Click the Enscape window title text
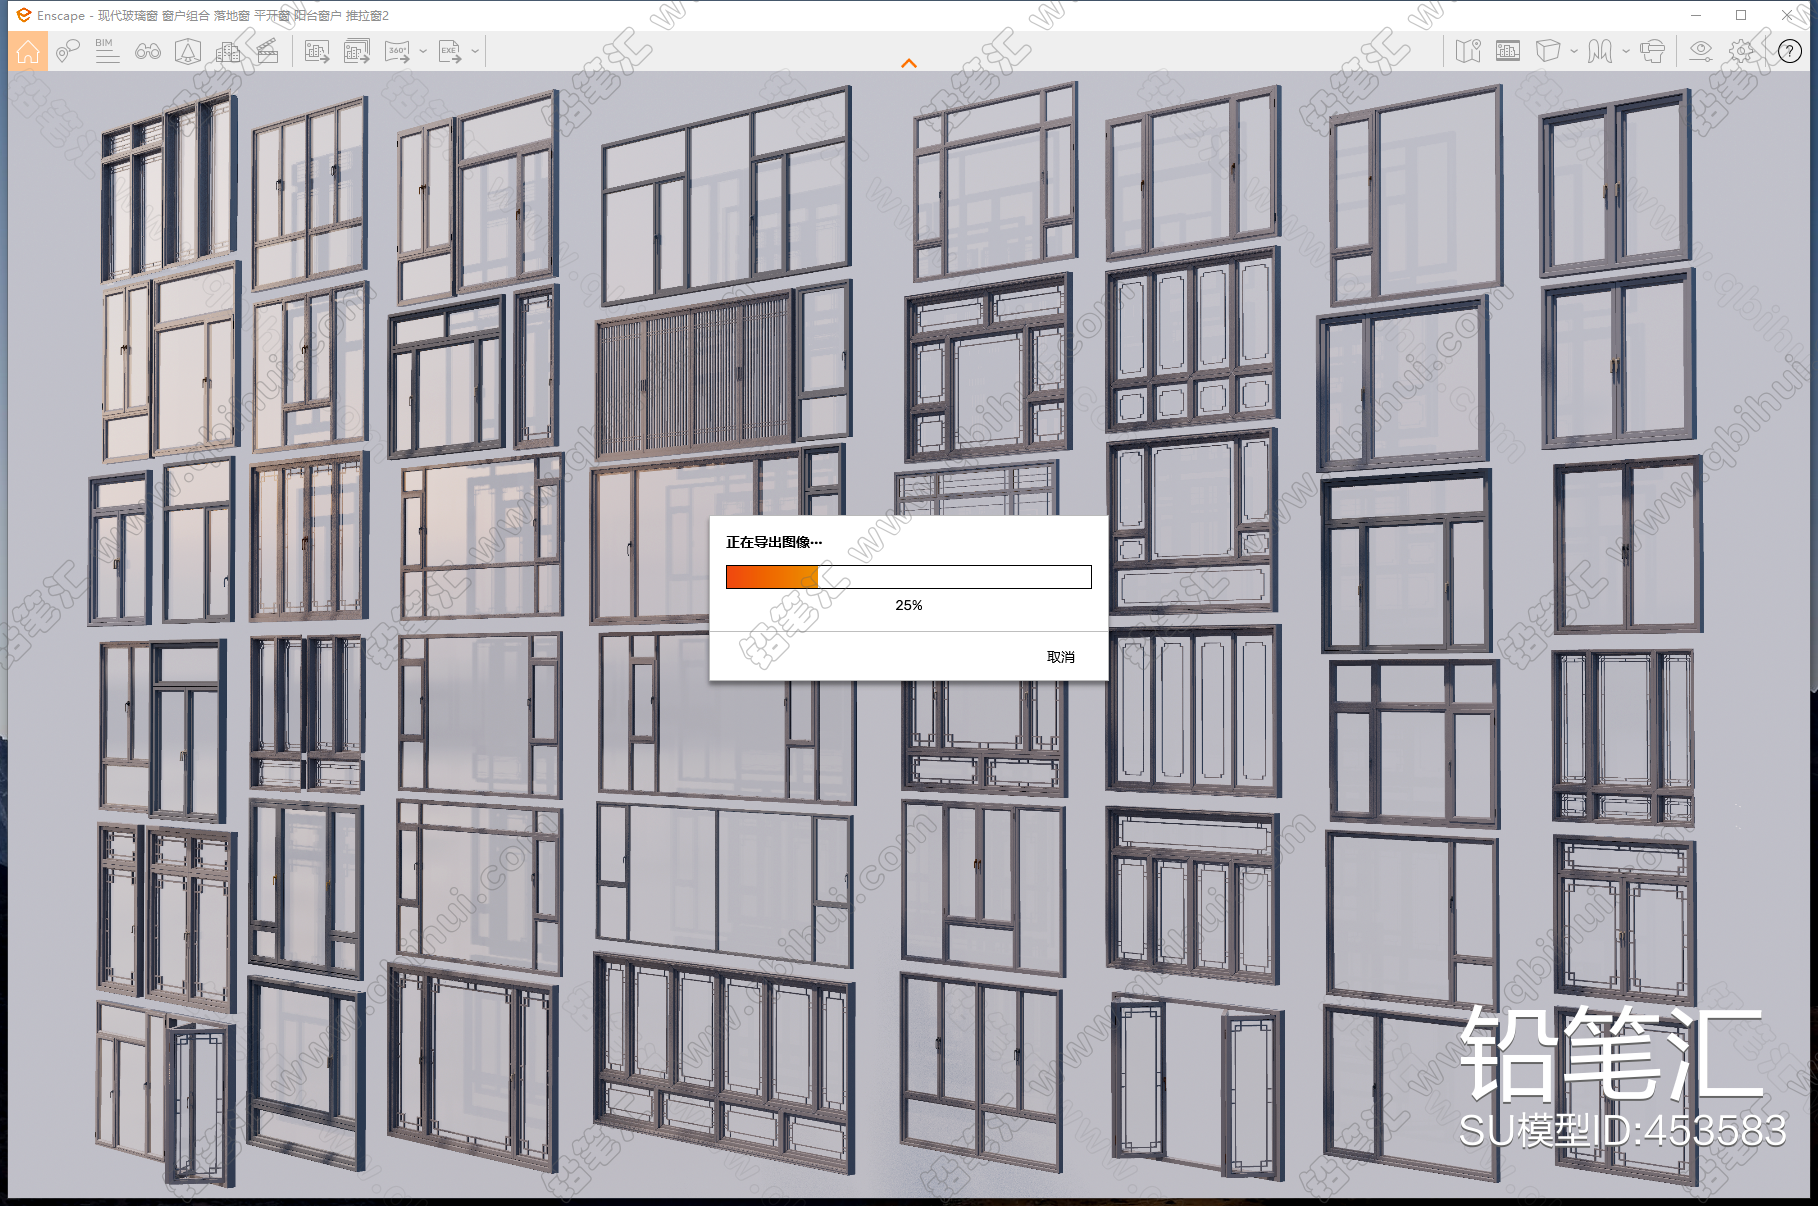Viewport: 1818px width, 1206px height. click(x=213, y=15)
